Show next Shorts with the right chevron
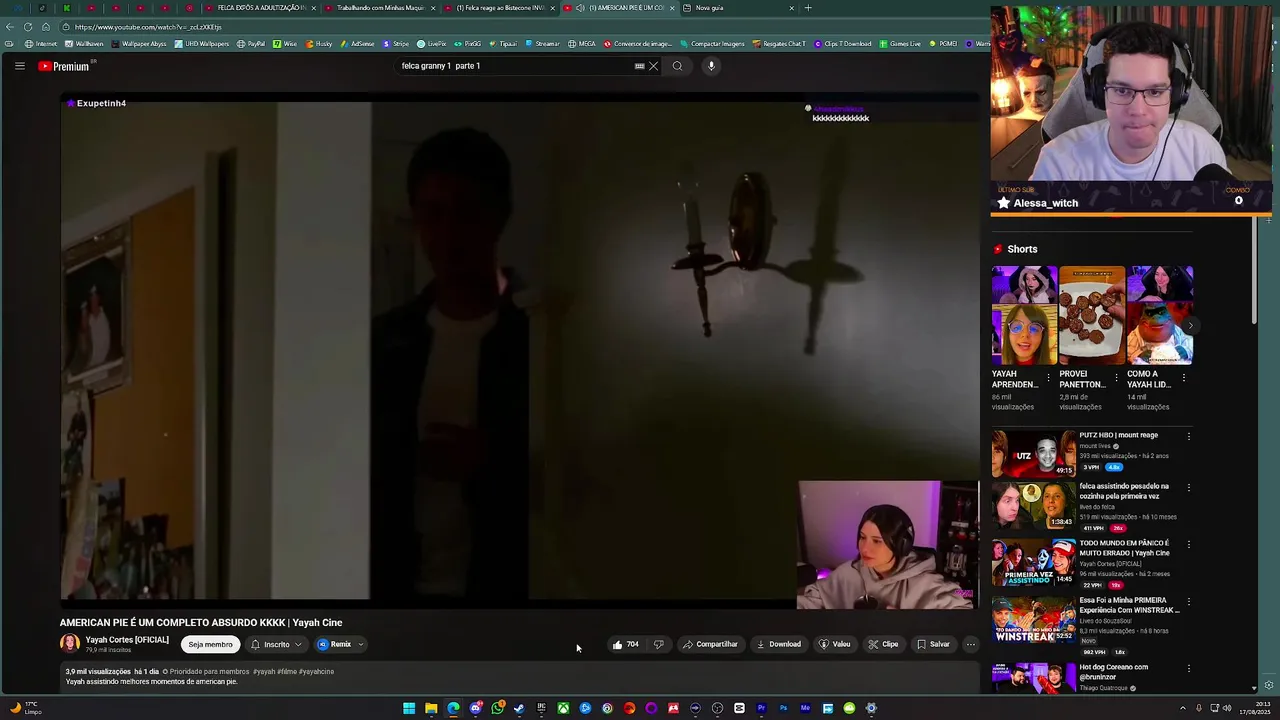The height and width of the screenshot is (720, 1280). (x=1190, y=325)
